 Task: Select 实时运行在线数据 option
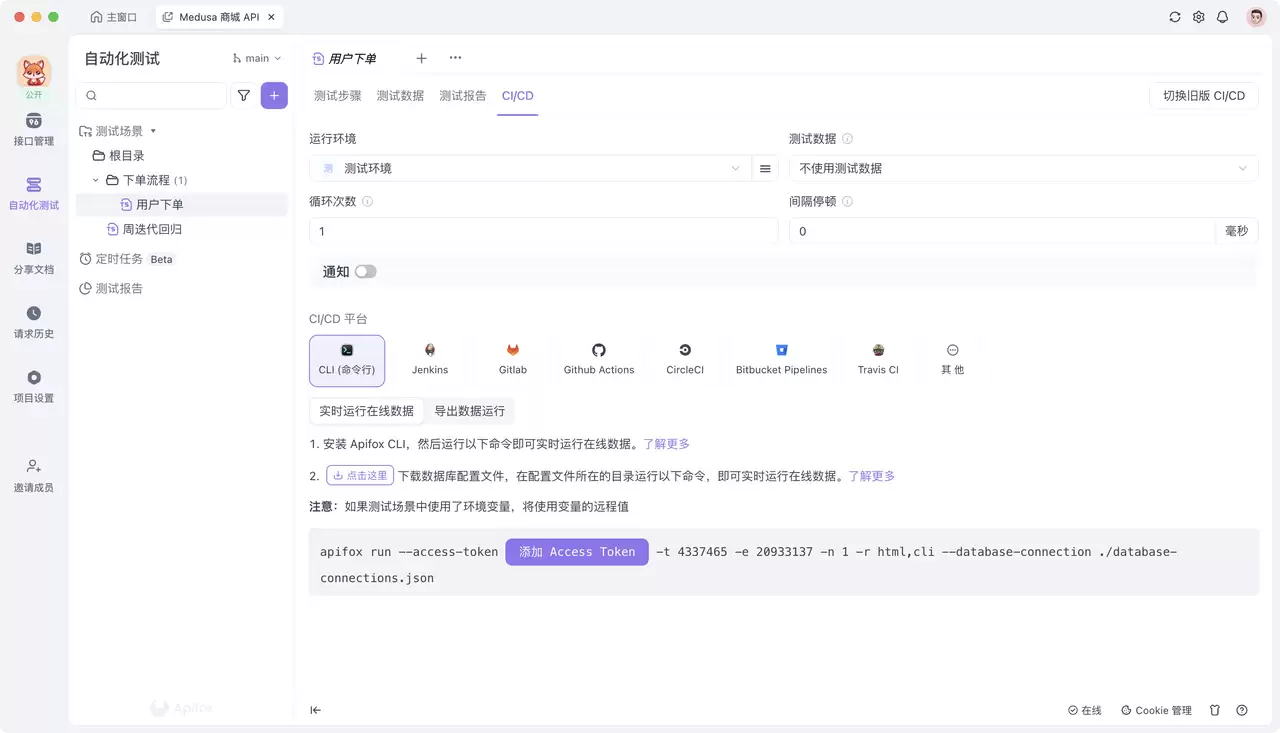(366, 410)
